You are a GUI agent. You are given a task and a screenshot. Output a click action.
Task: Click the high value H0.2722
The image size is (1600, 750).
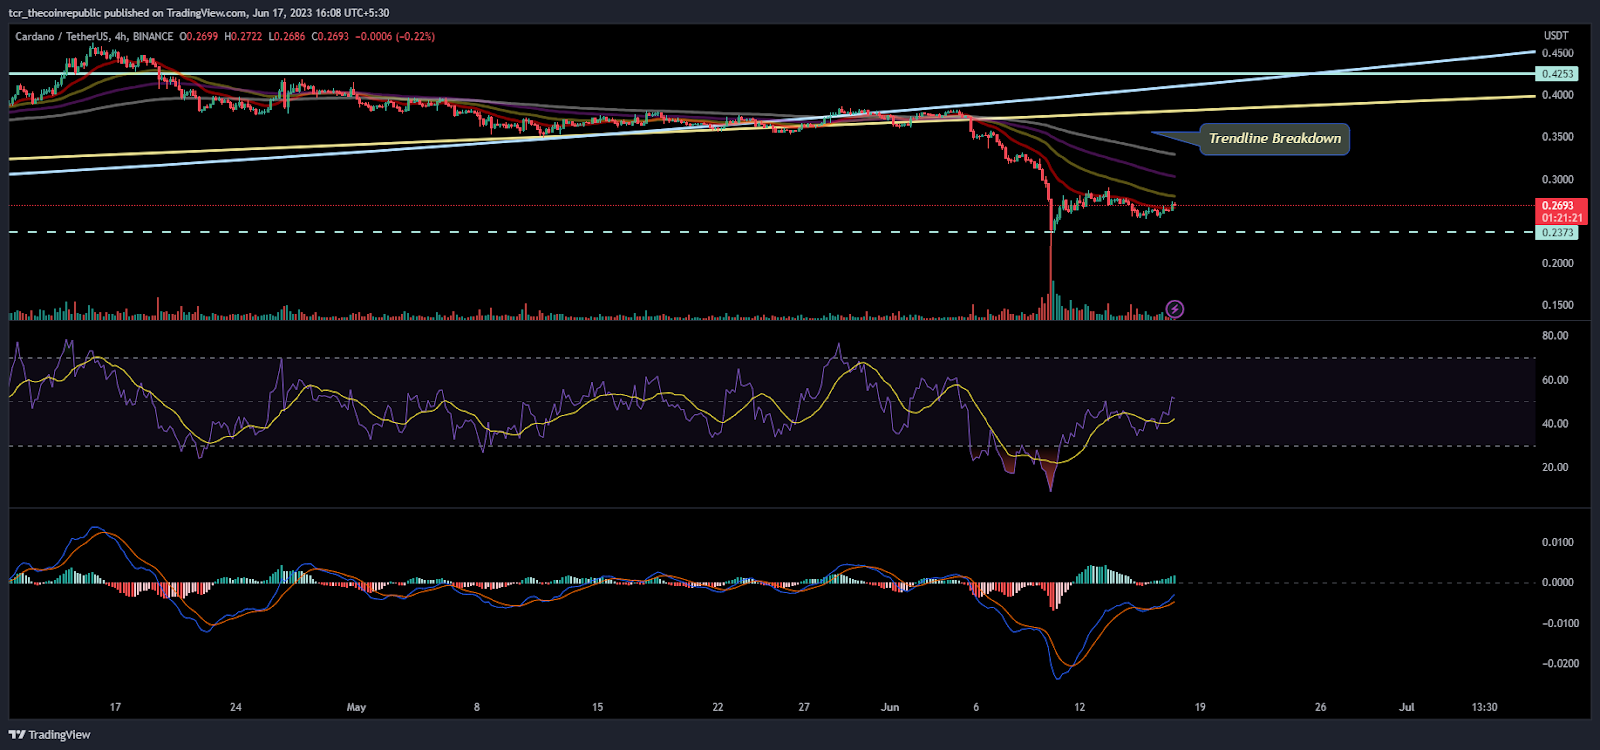tap(243, 36)
